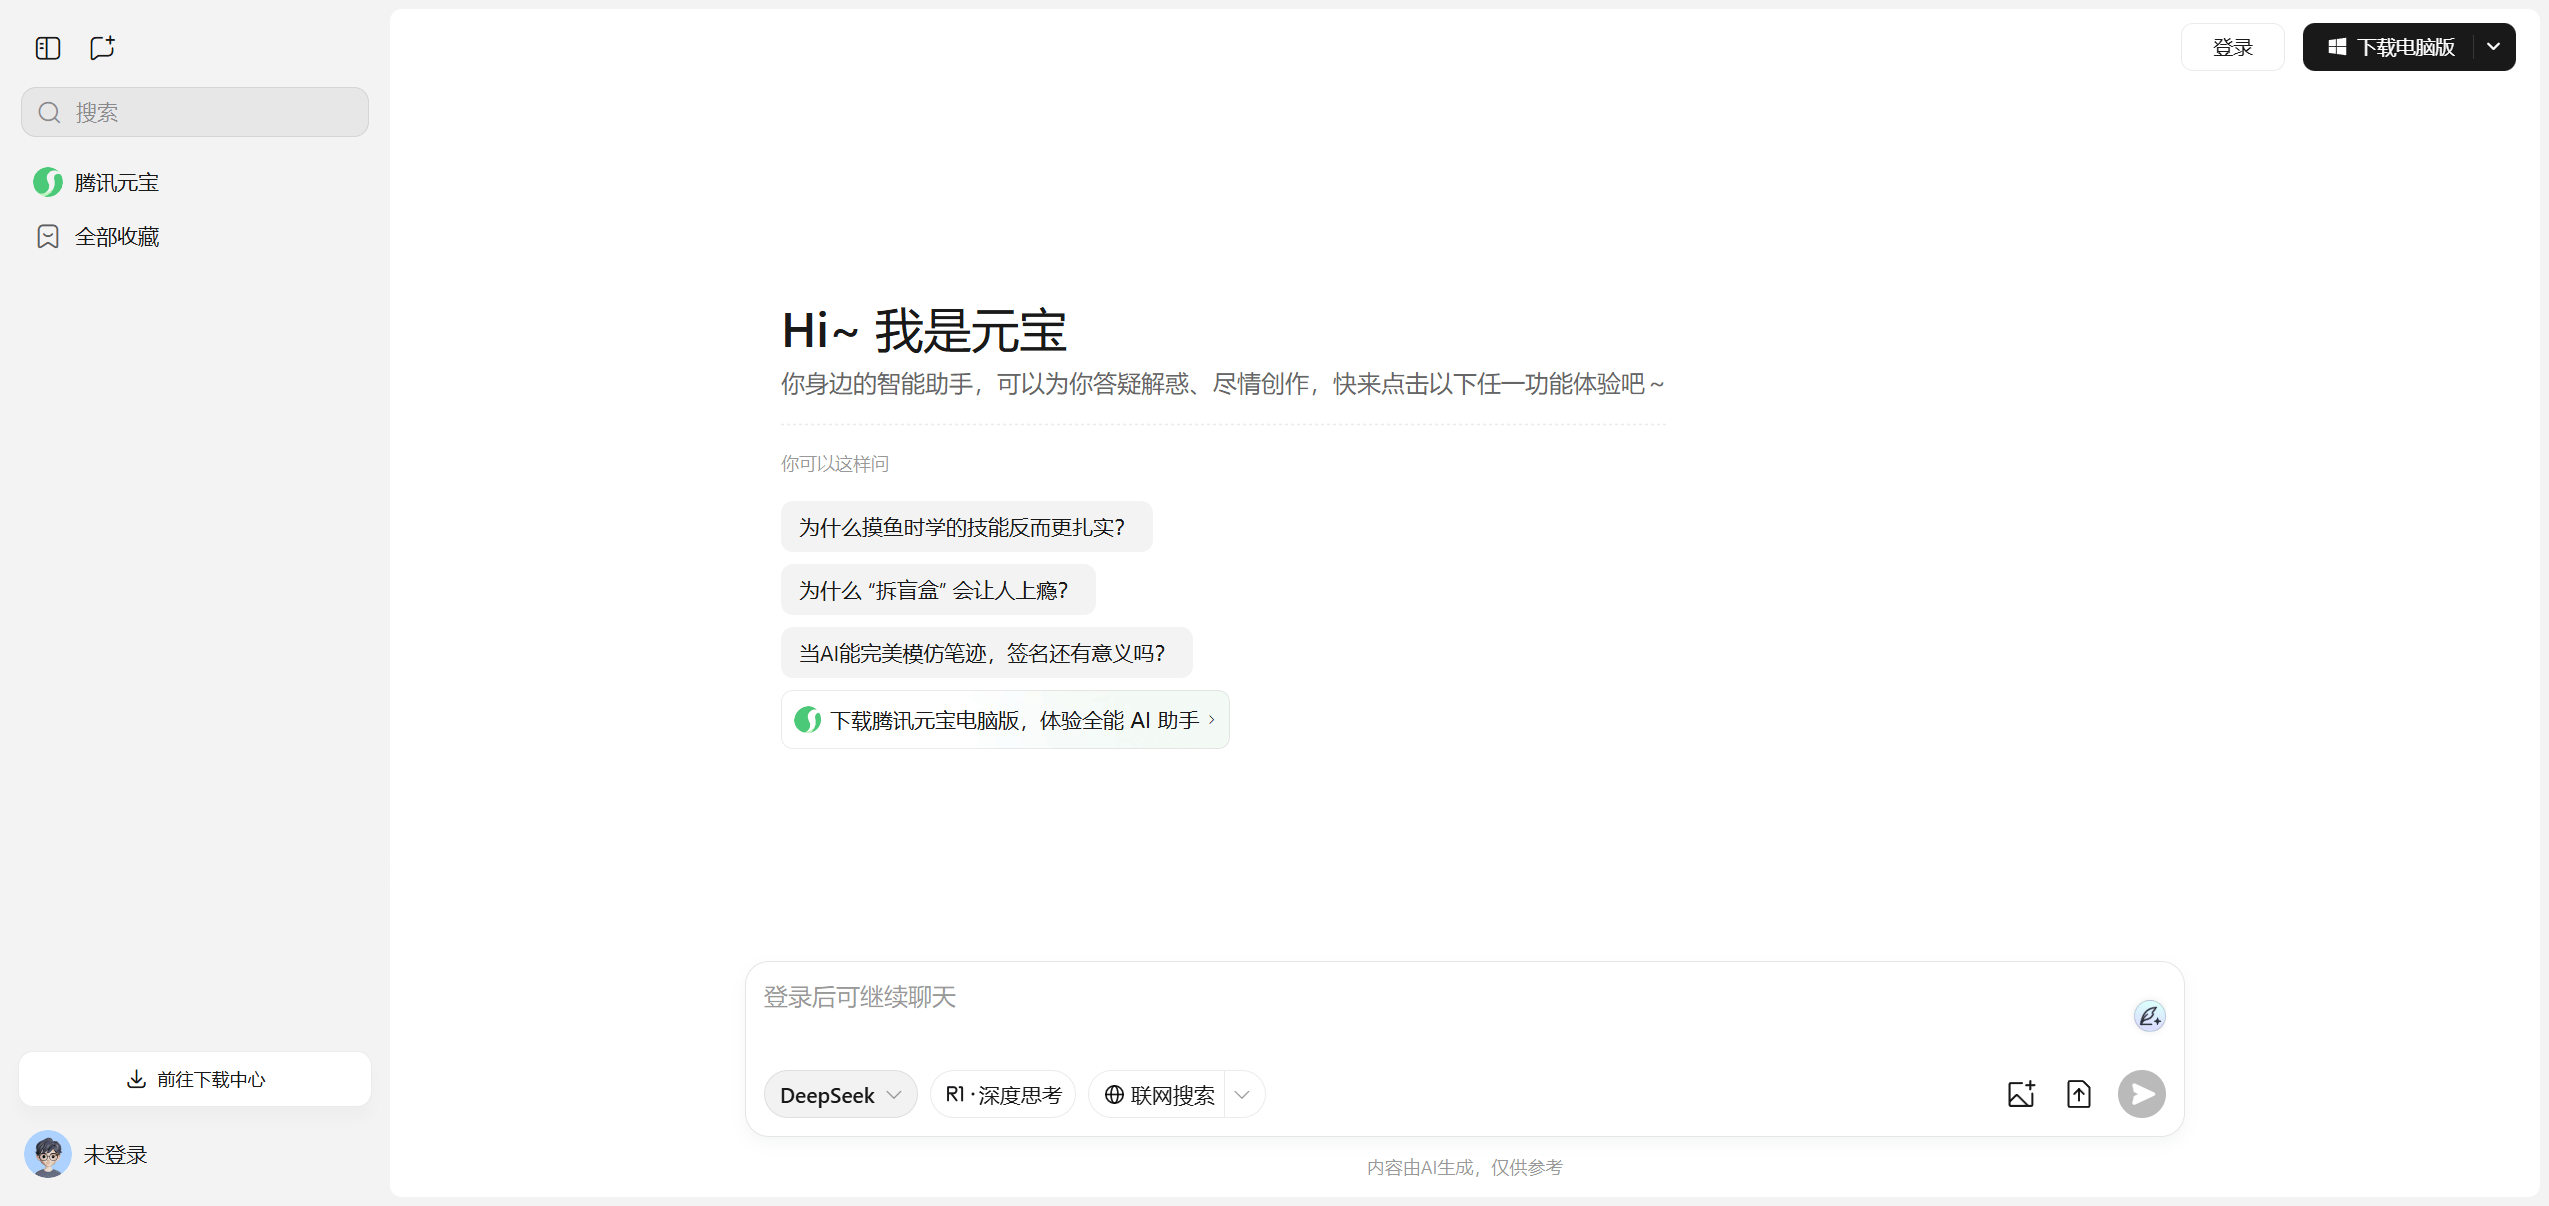Screen dimensions: 2549x1206
Task: Click the prompt enhance pen icon
Action: click(2149, 1016)
